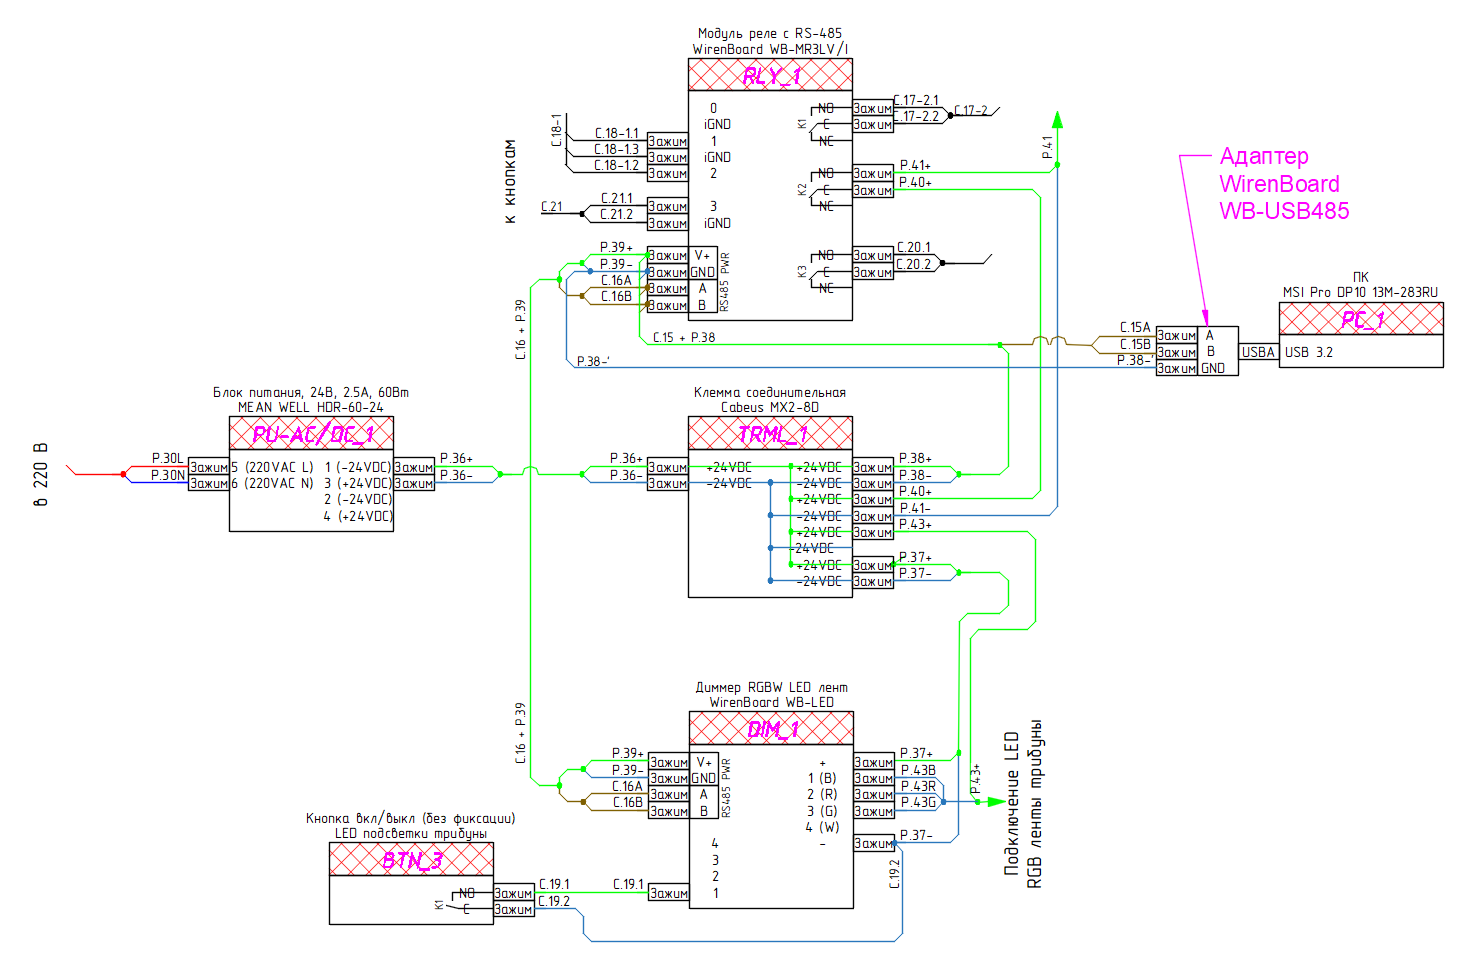Select the PU-AC/DC_1 power supply header
1457x965 pixels.
(311, 433)
